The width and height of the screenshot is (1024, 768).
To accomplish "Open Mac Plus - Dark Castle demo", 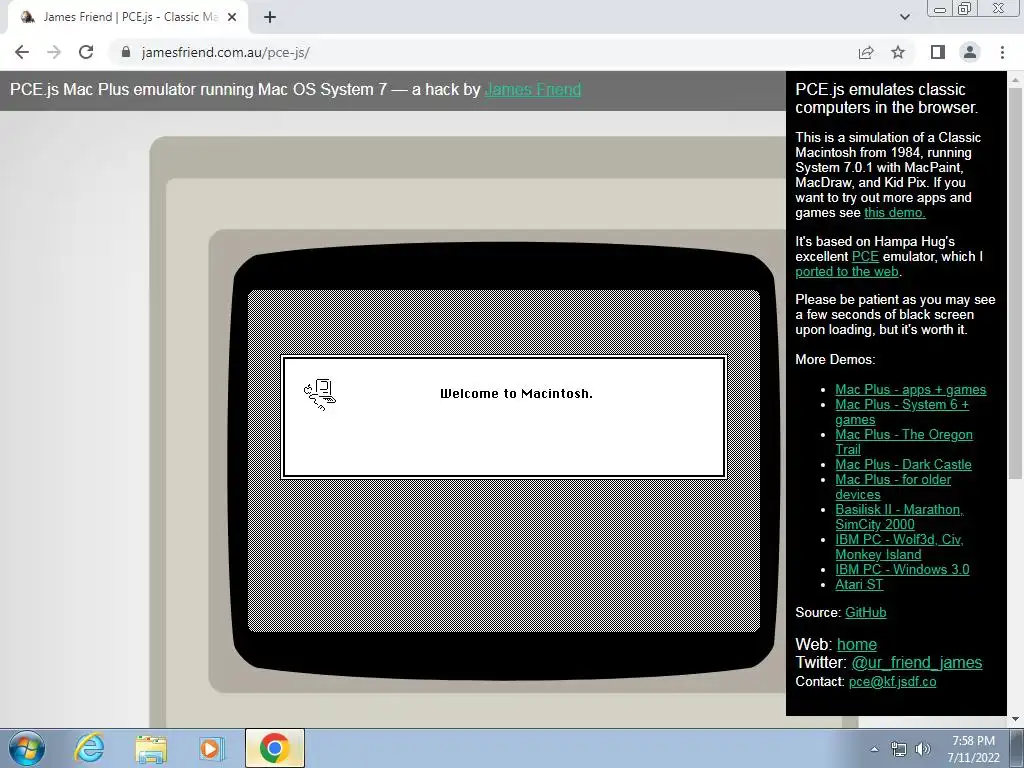I will coord(903,464).
